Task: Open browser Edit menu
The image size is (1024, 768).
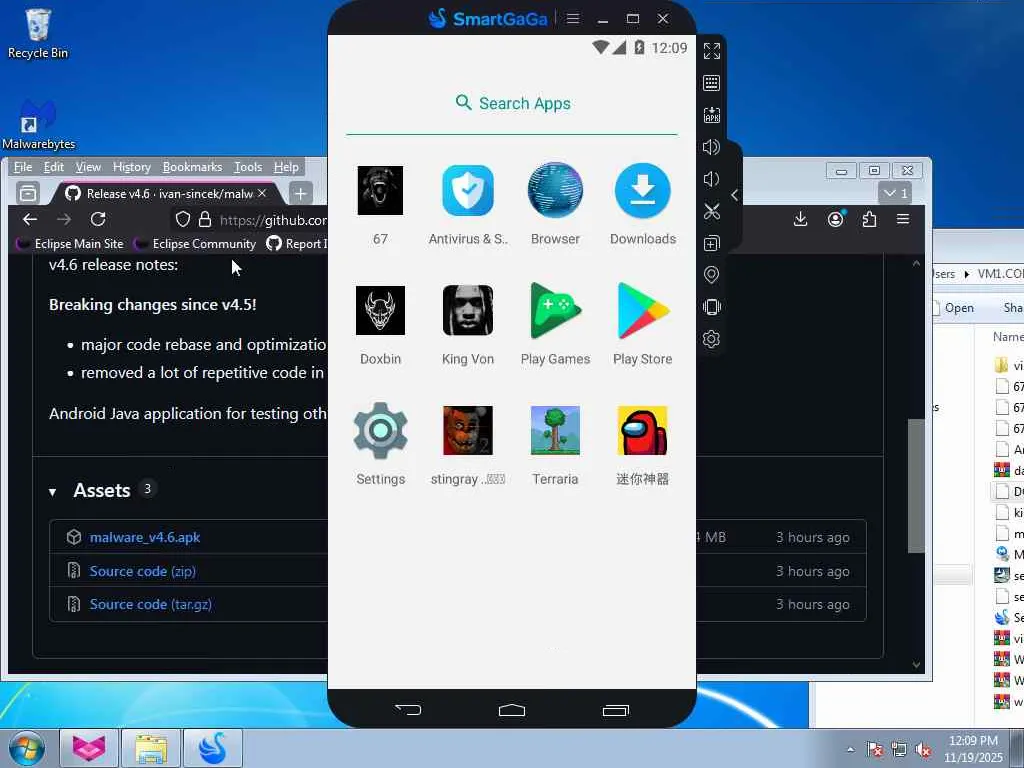Action: [x=54, y=167]
